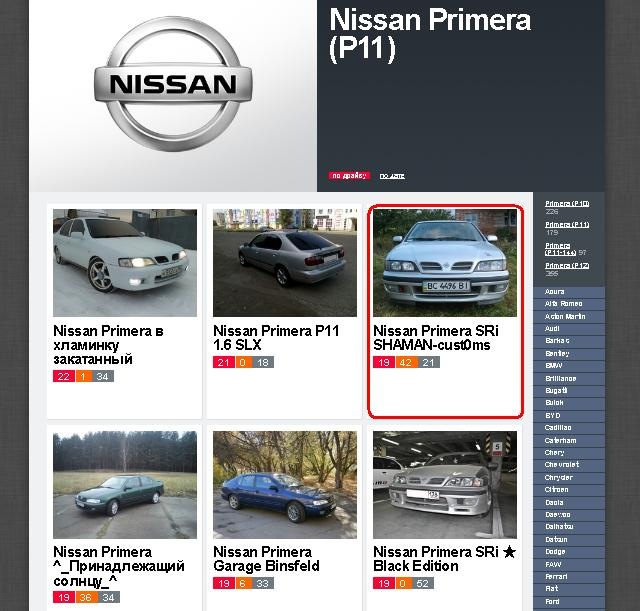Image resolution: width=640 pixels, height=611 pixels.
Task: Select Bentley in the brand list
Action: 557,353
